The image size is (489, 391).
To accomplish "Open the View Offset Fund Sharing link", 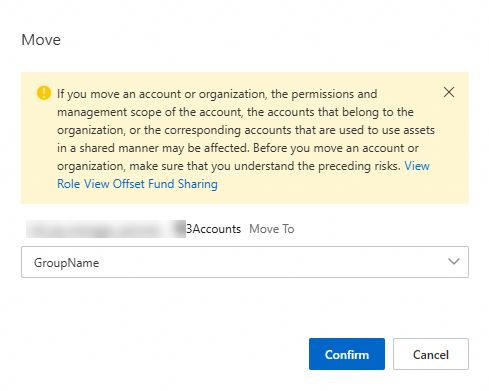I will [x=151, y=184].
